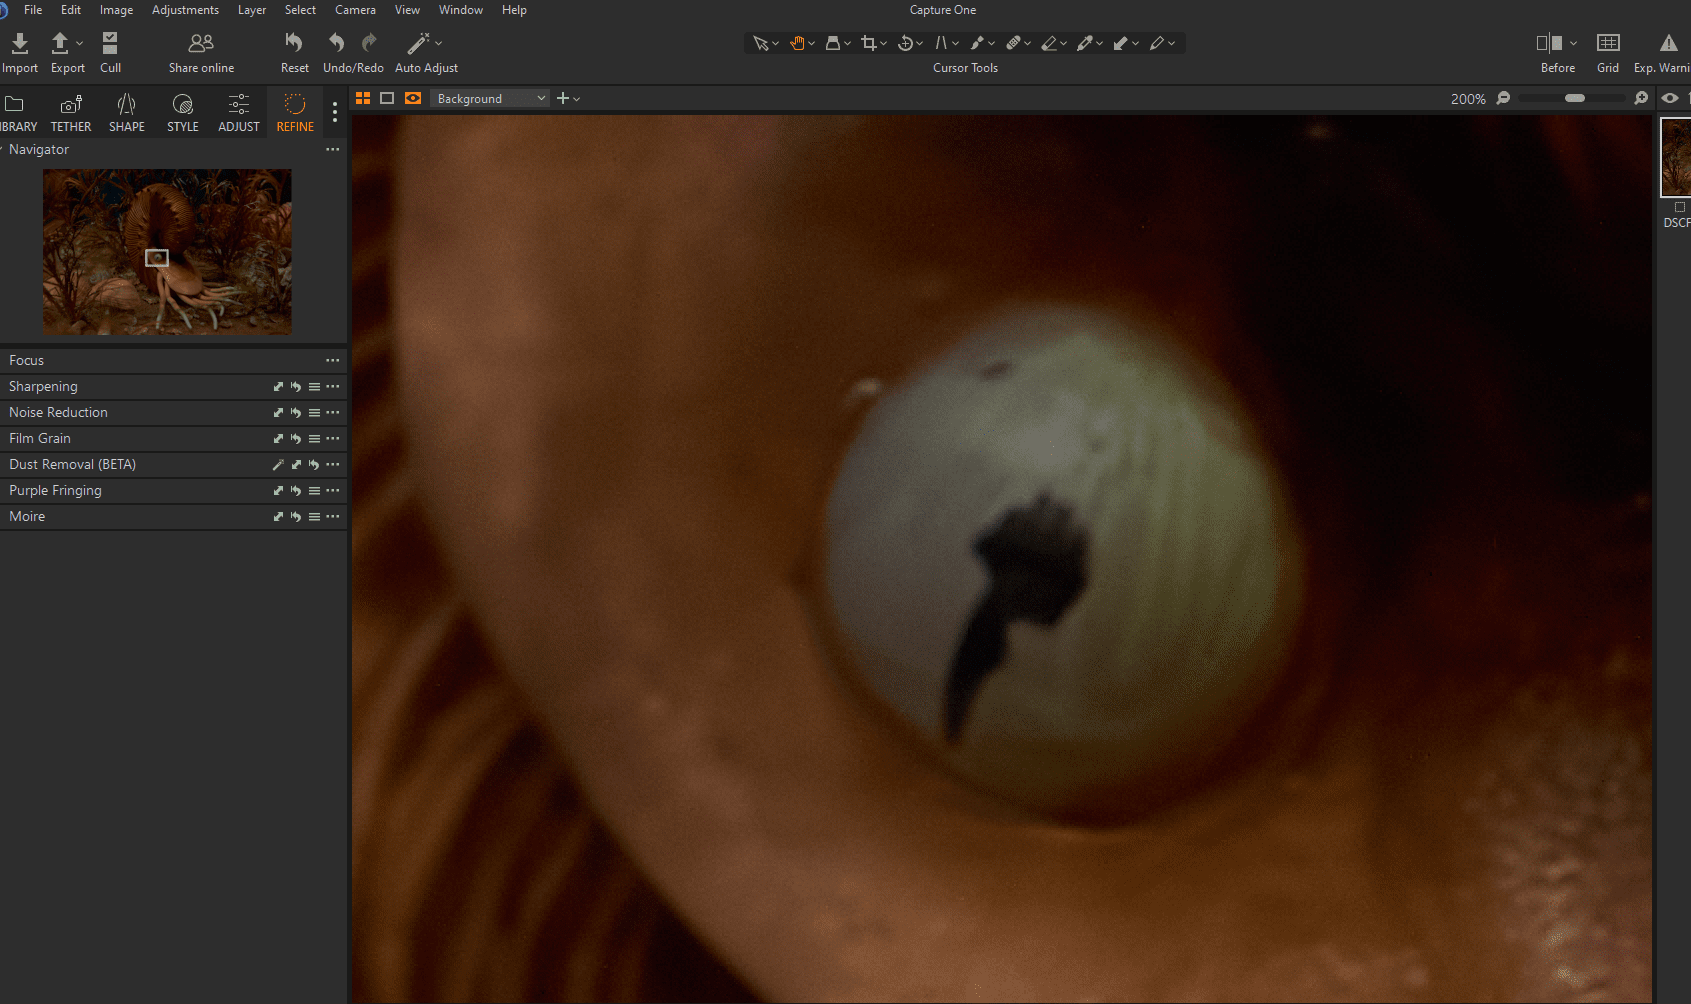Open Film Grain presets menu icon

(314, 438)
